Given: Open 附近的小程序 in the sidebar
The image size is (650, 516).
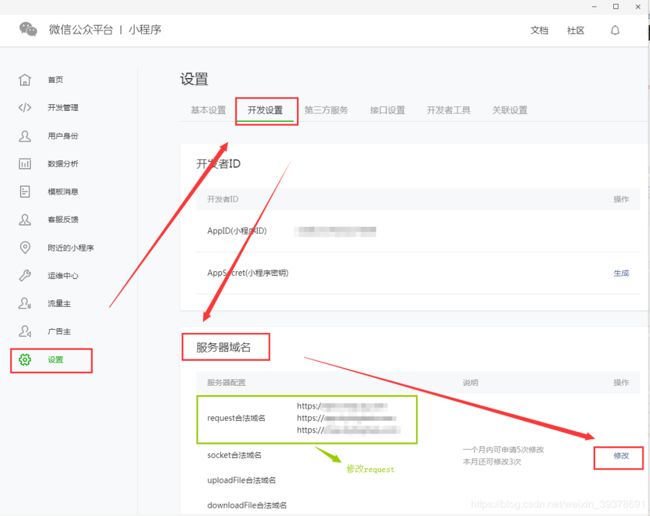Looking at the screenshot, I should (x=70, y=248).
